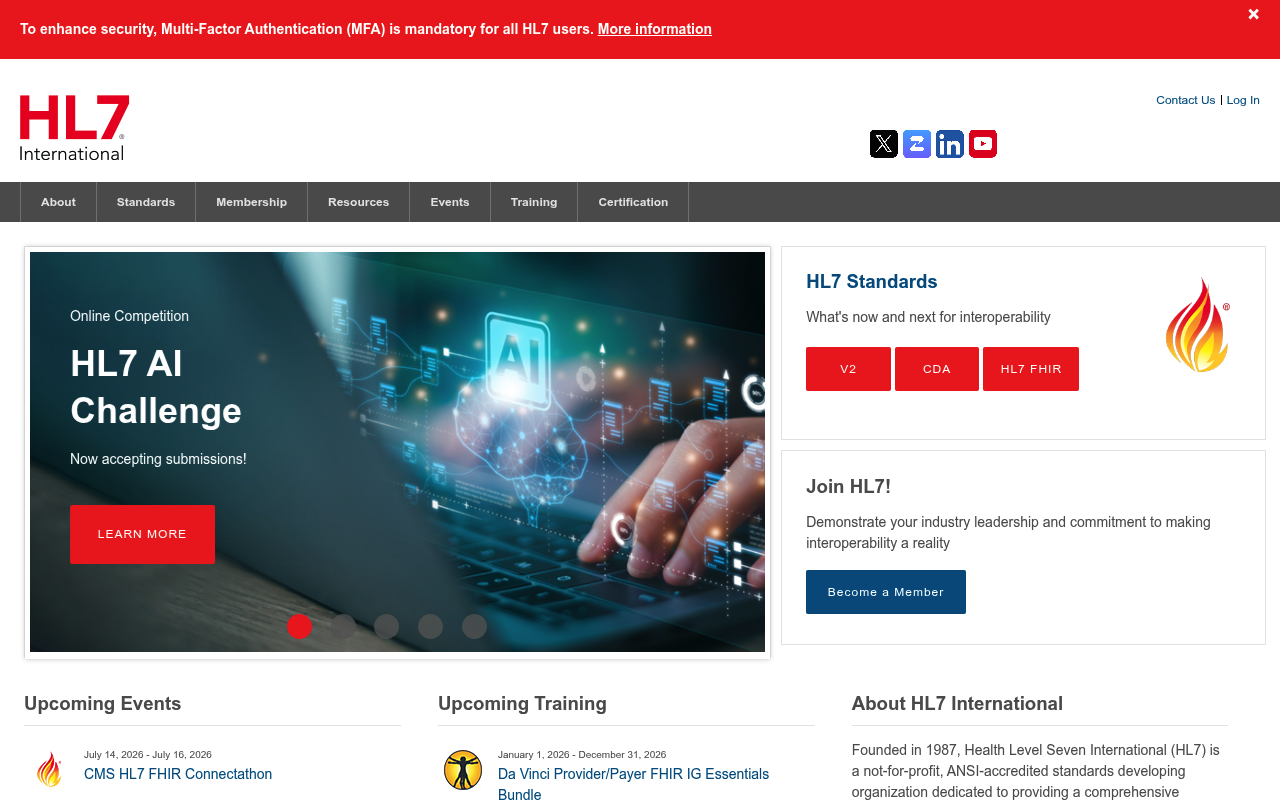Open the More information MFA link
The image size is (1280, 800).
pos(655,29)
